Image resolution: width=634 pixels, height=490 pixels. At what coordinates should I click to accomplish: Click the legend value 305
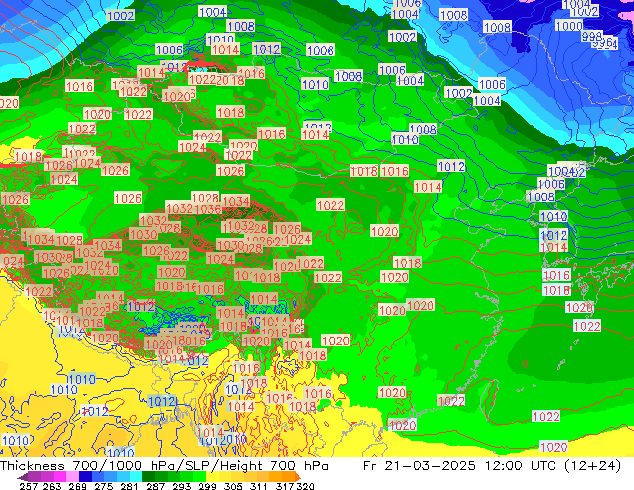pos(233,486)
